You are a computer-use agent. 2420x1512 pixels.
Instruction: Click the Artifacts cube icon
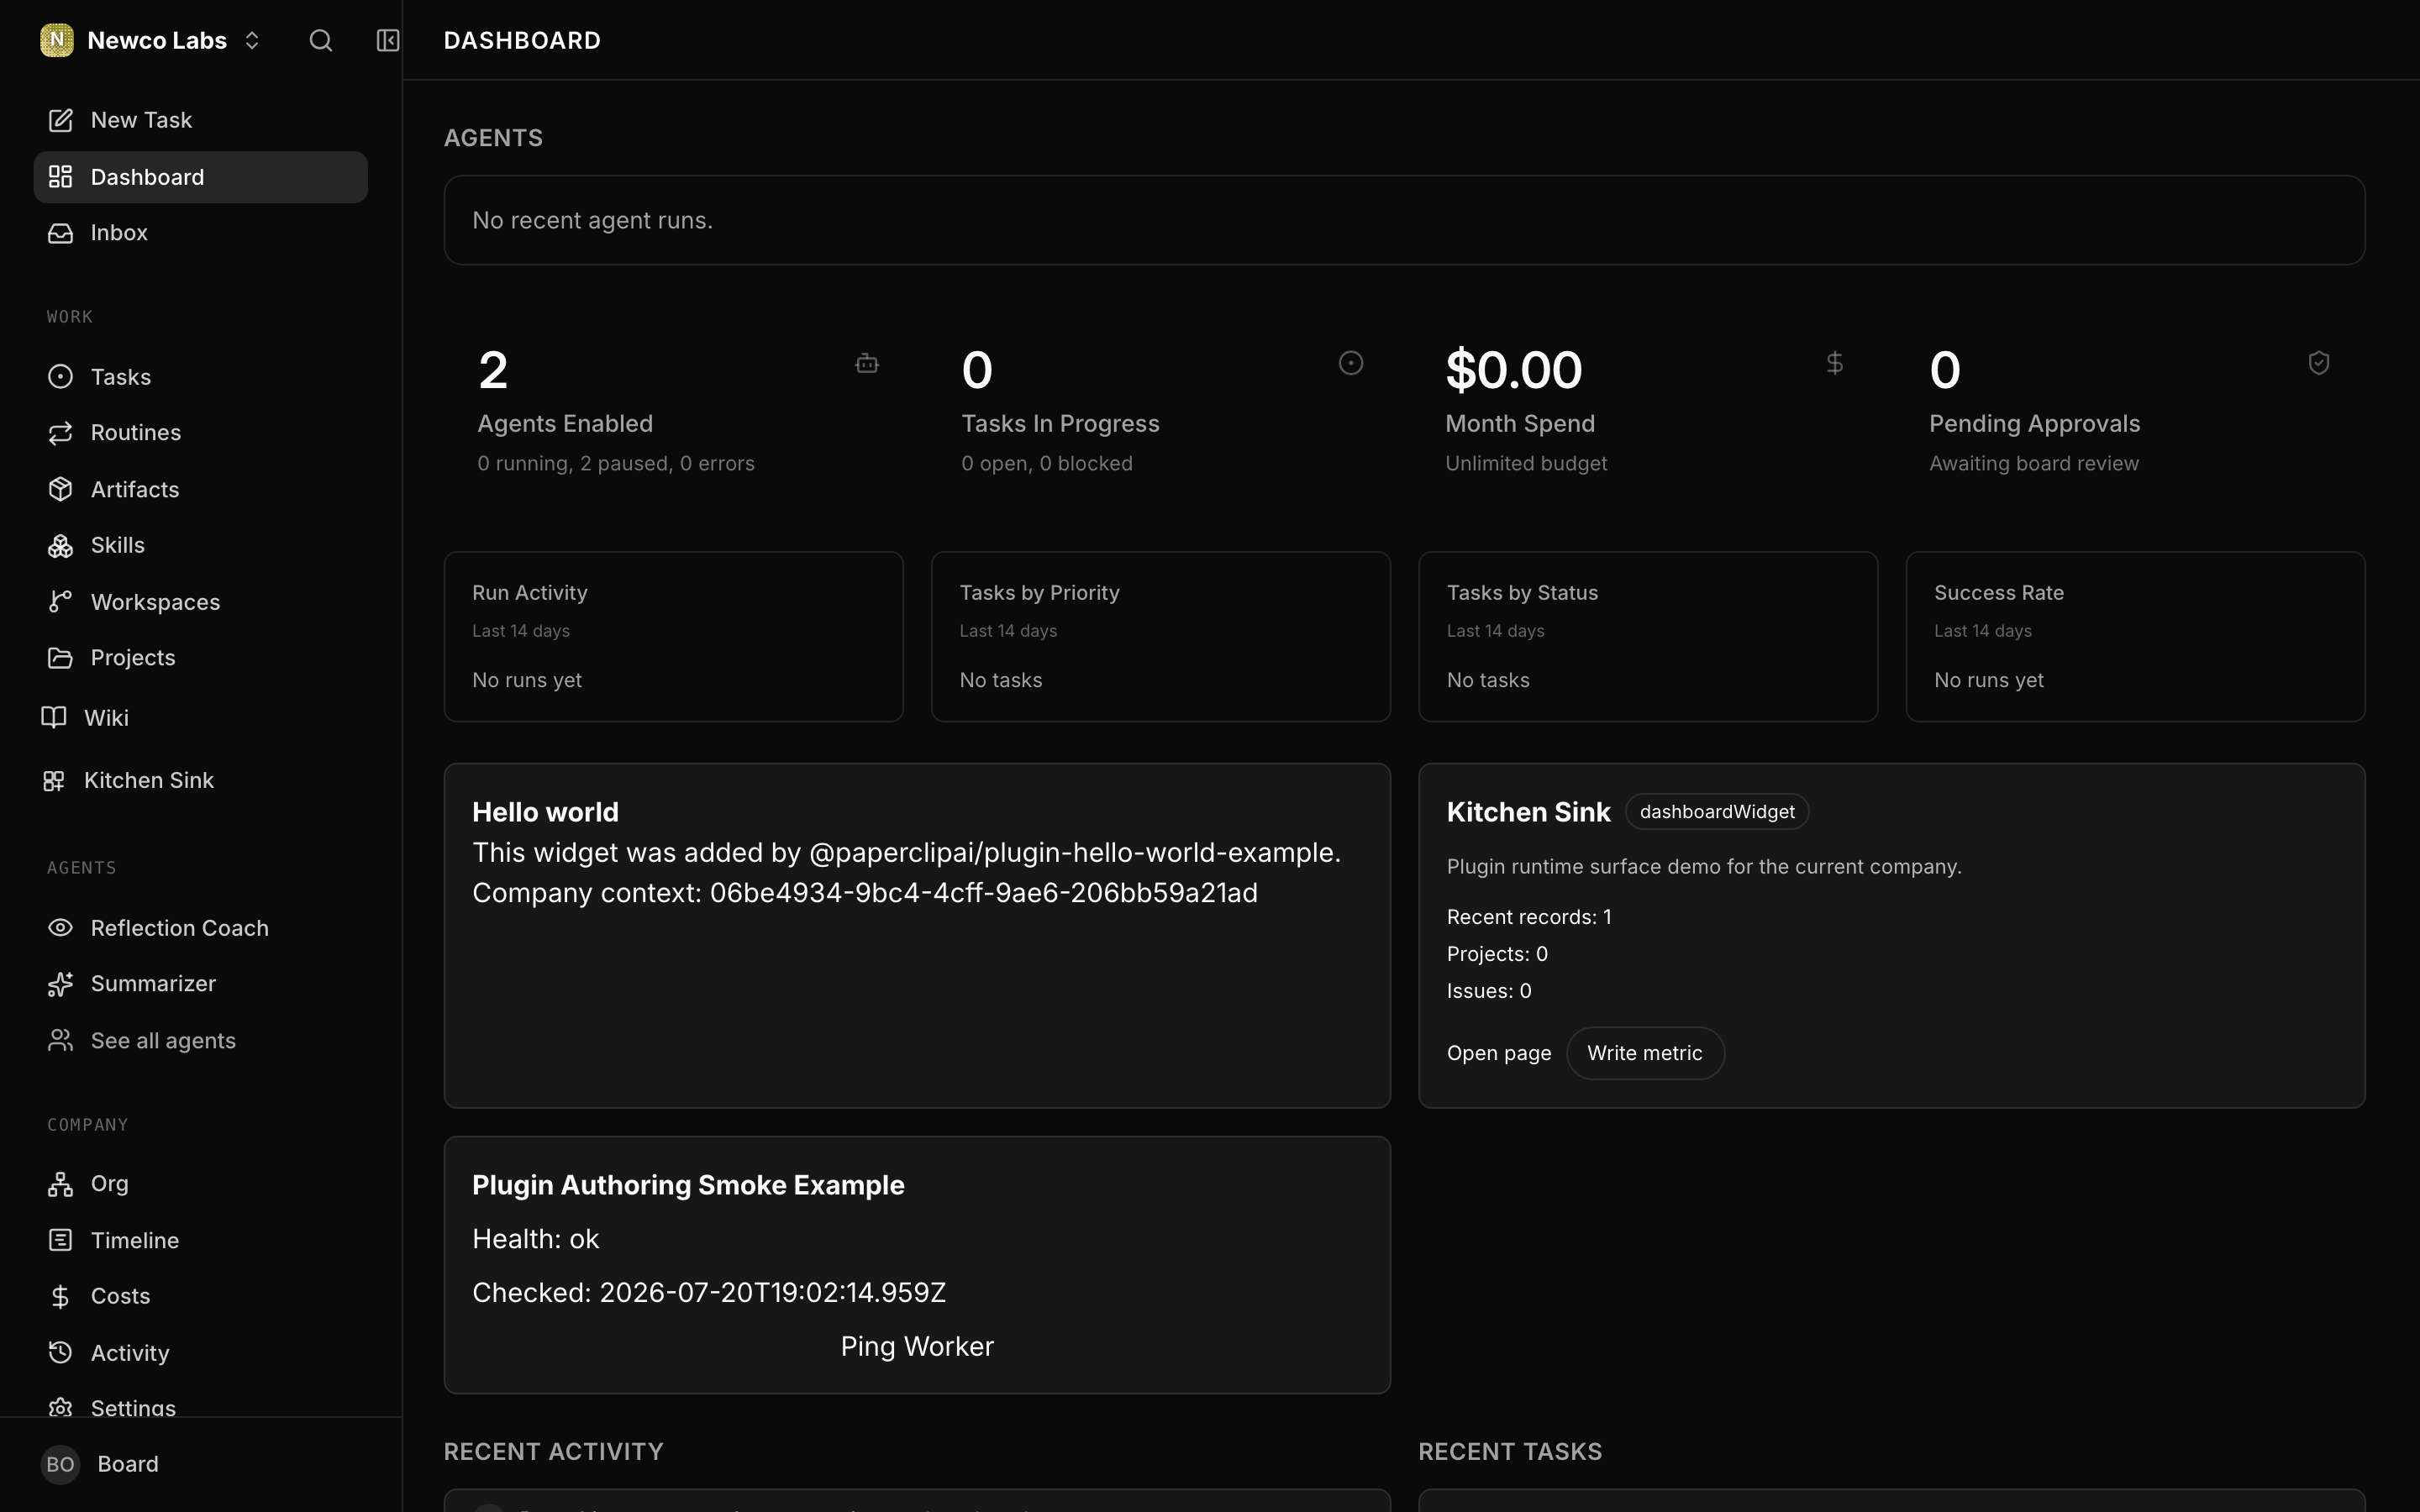click(60, 489)
